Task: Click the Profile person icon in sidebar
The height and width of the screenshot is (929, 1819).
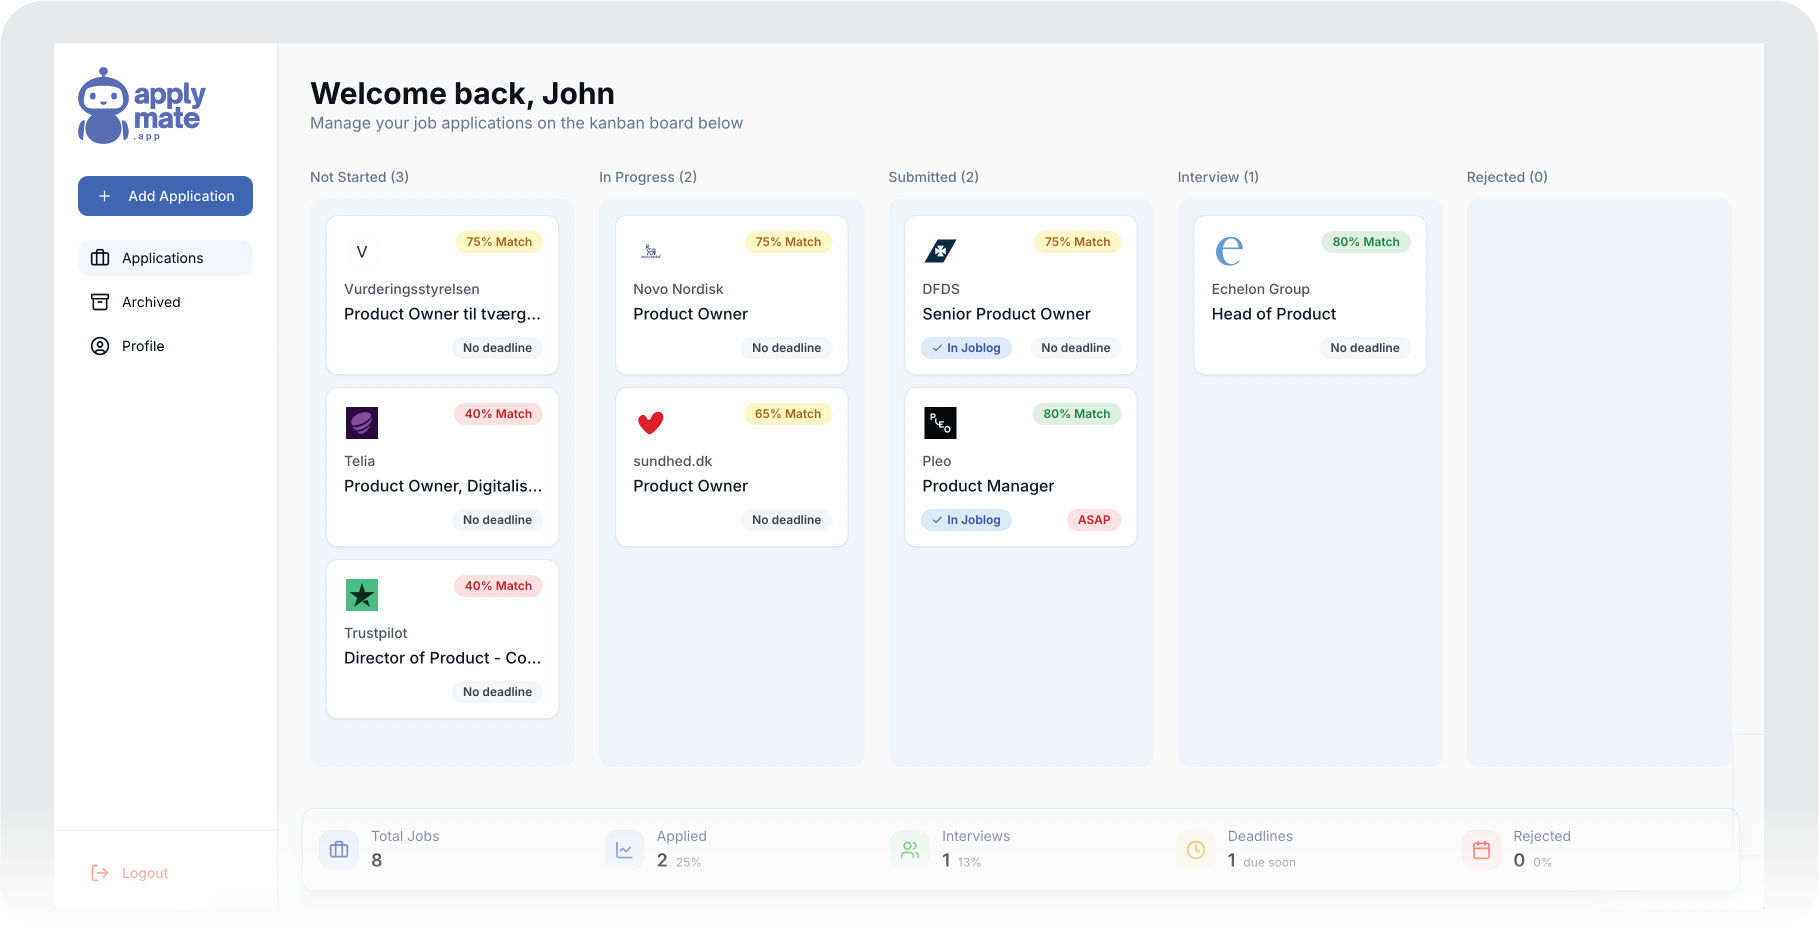Action: pos(101,346)
